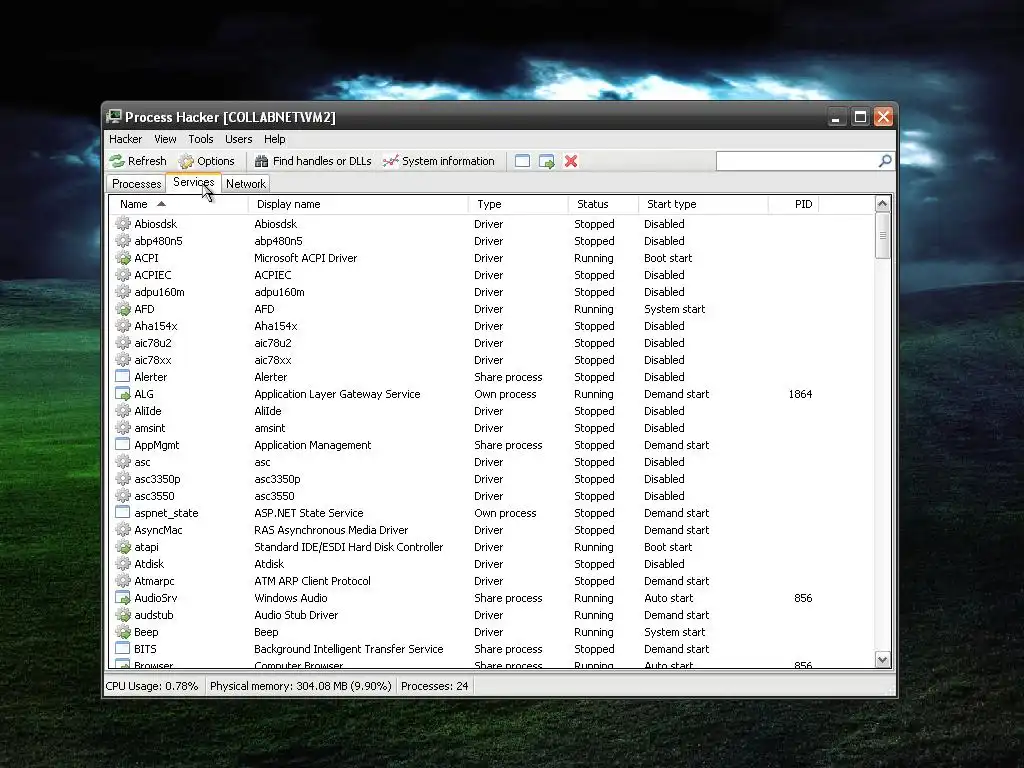Click the window icon for aspnet_state
The image size is (1024, 768).
(x=123, y=513)
